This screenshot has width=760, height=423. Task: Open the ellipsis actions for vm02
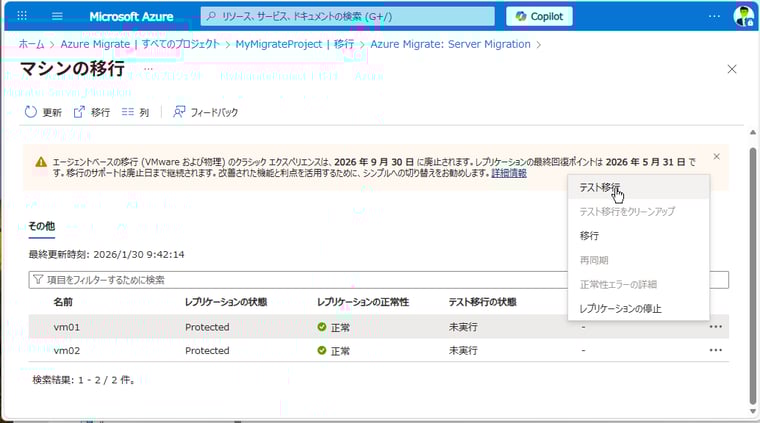715,350
